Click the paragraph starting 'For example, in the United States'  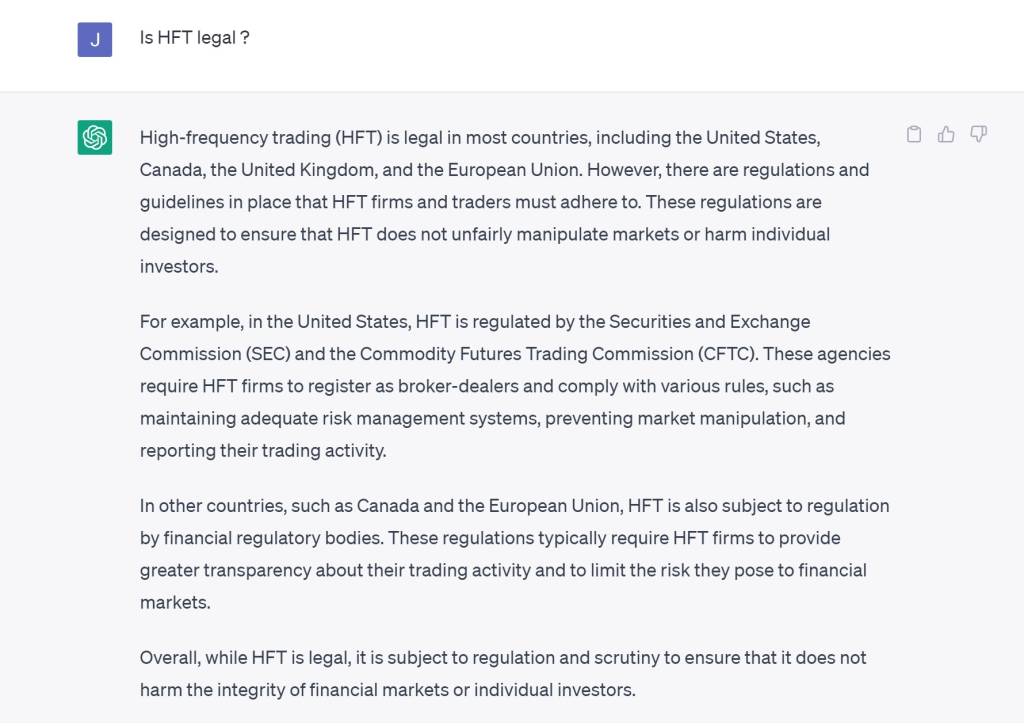[515, 386]
